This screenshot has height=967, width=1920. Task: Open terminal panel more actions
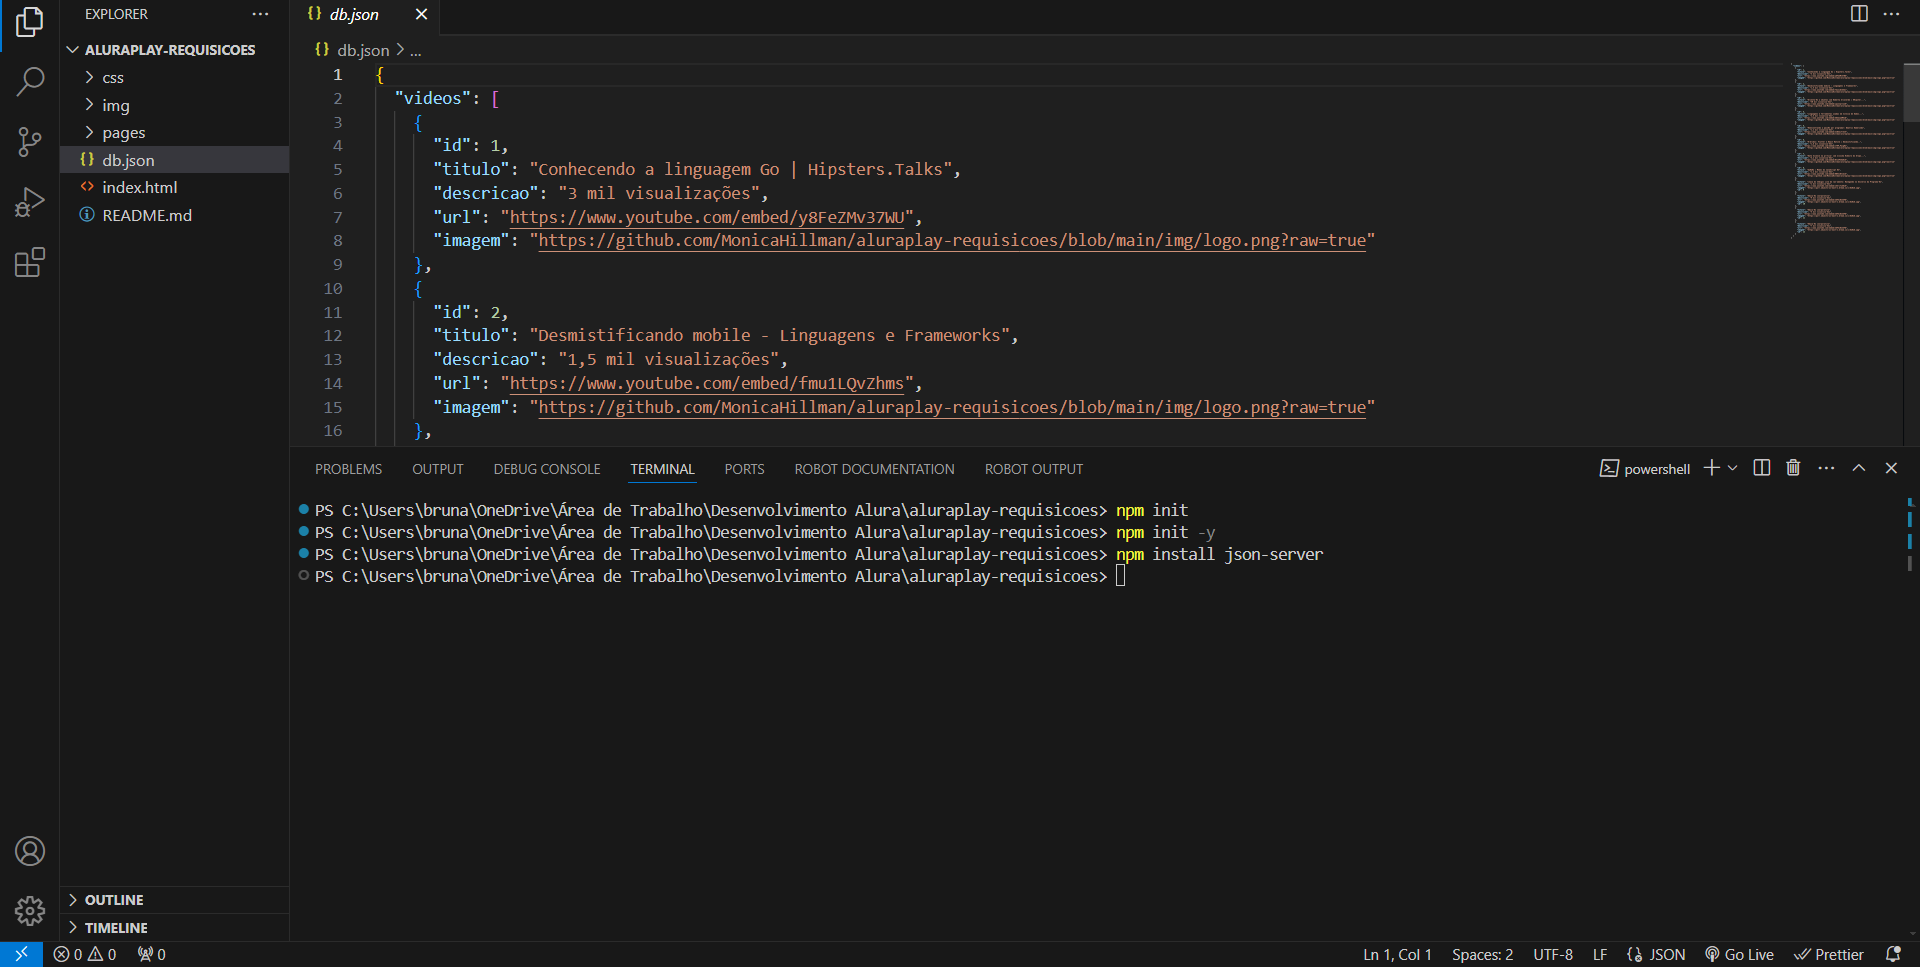tap(1826, 468)
